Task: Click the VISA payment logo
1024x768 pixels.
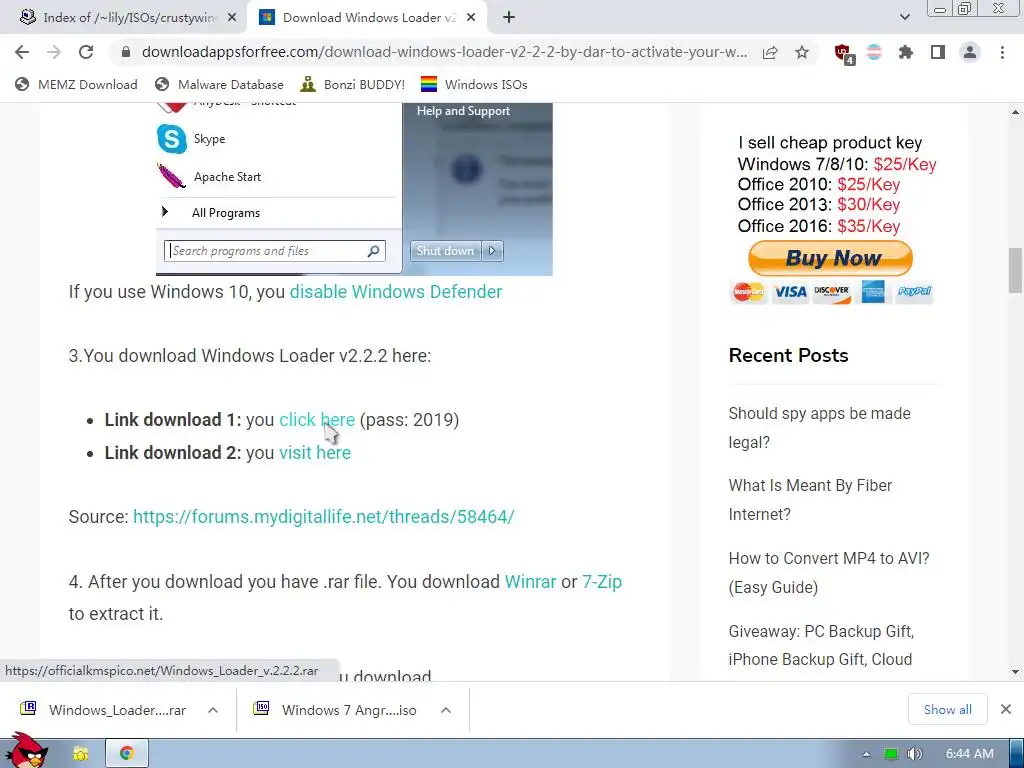Action: pos(790,291)
